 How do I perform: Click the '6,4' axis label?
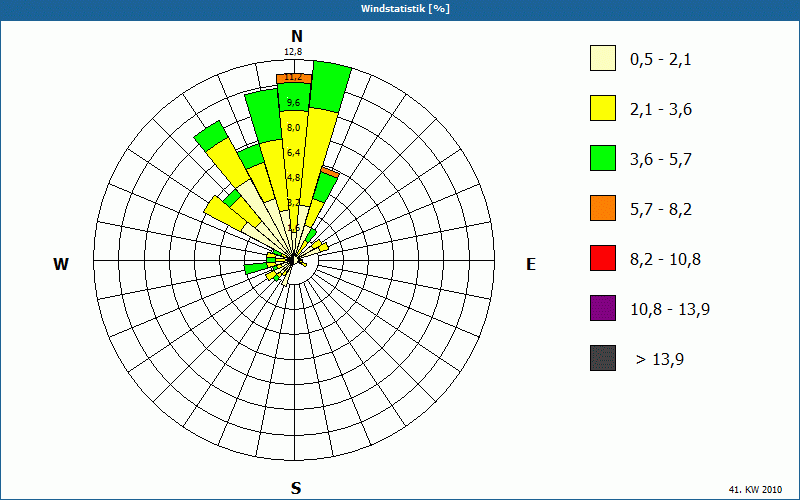click(293, 153)
